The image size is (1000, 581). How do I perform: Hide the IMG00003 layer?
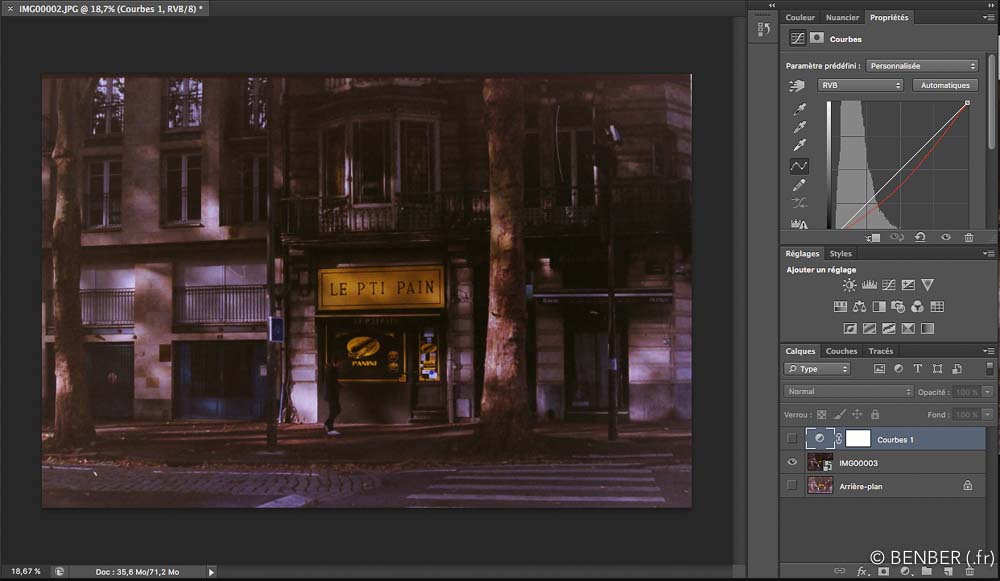(792, 462)
